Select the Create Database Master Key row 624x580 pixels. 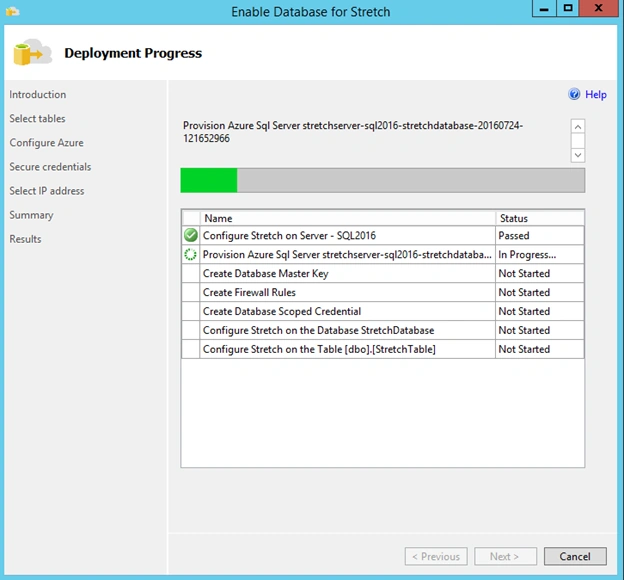383,273
